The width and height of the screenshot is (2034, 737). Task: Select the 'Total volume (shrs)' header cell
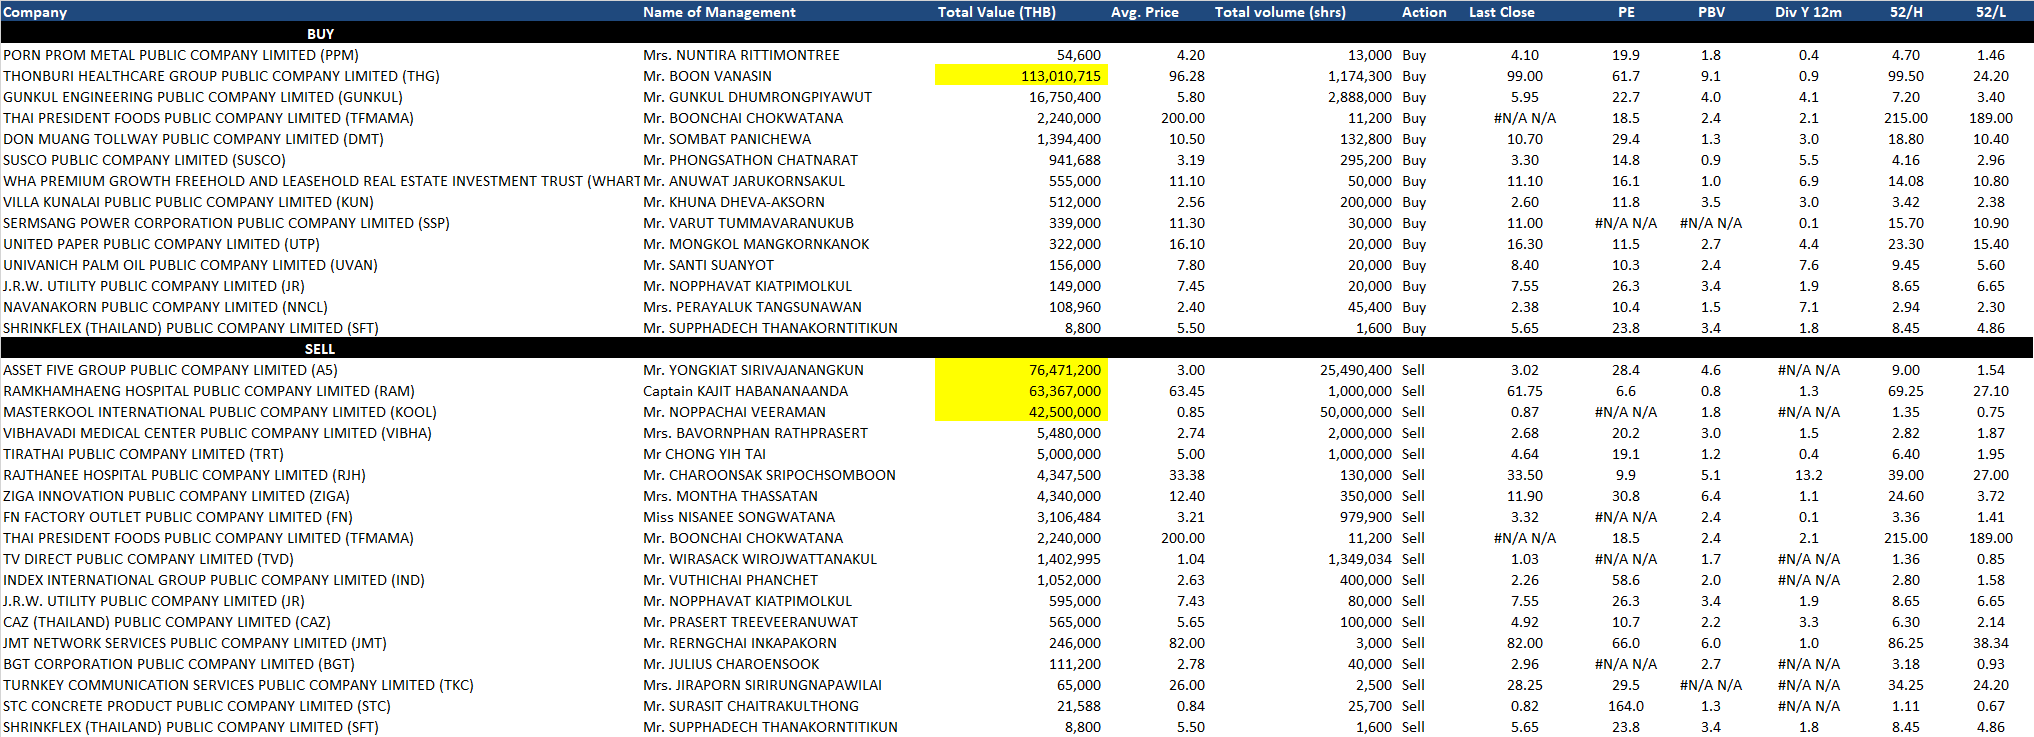(x=1280, y=12)
